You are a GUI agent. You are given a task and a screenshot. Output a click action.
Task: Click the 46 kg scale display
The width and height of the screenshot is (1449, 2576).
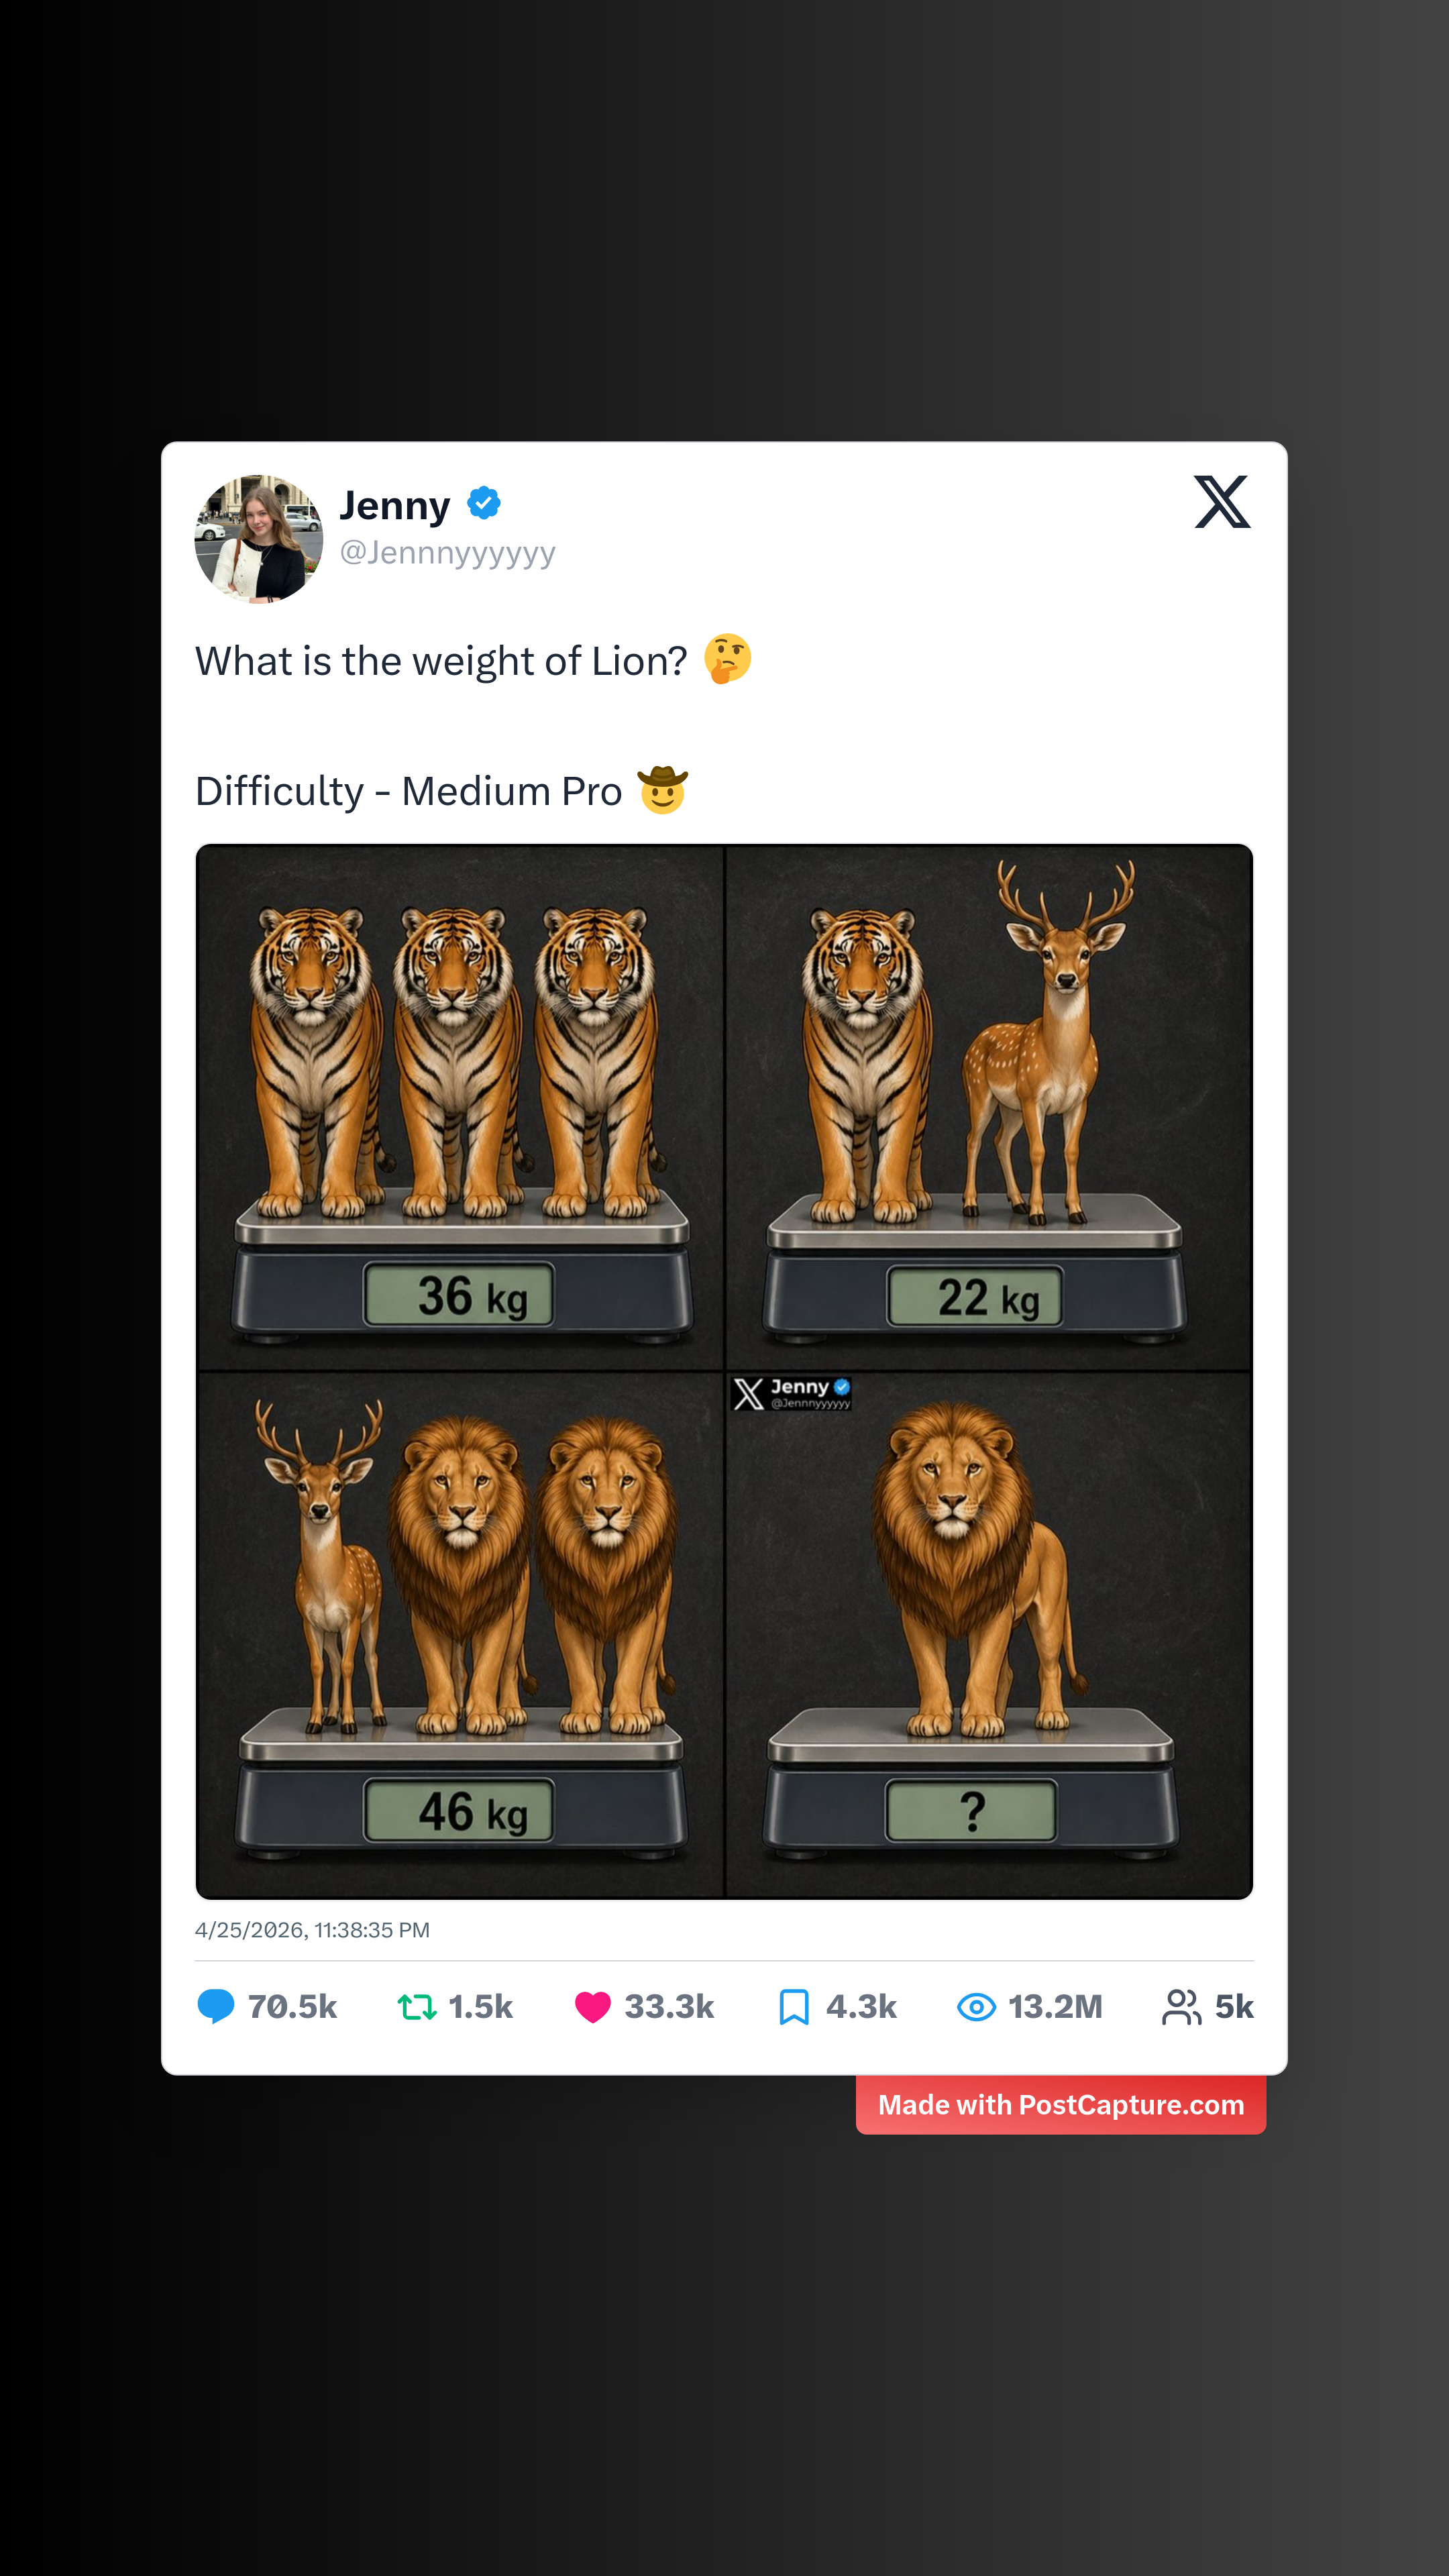pos(459,1811)
